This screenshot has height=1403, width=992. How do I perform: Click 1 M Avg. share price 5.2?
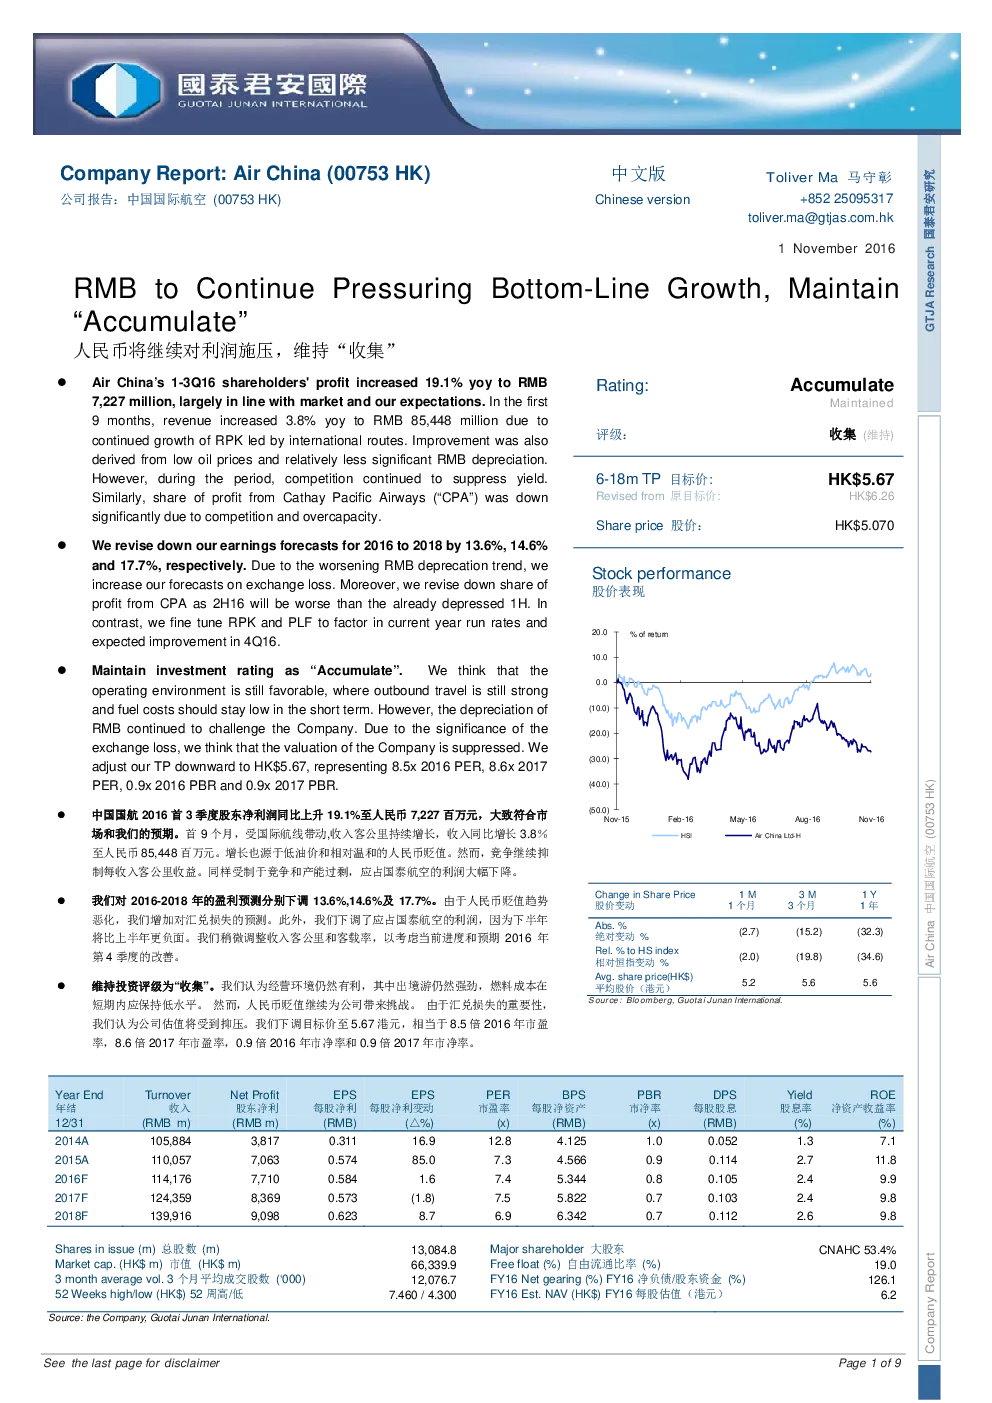[x=748, y=983]
